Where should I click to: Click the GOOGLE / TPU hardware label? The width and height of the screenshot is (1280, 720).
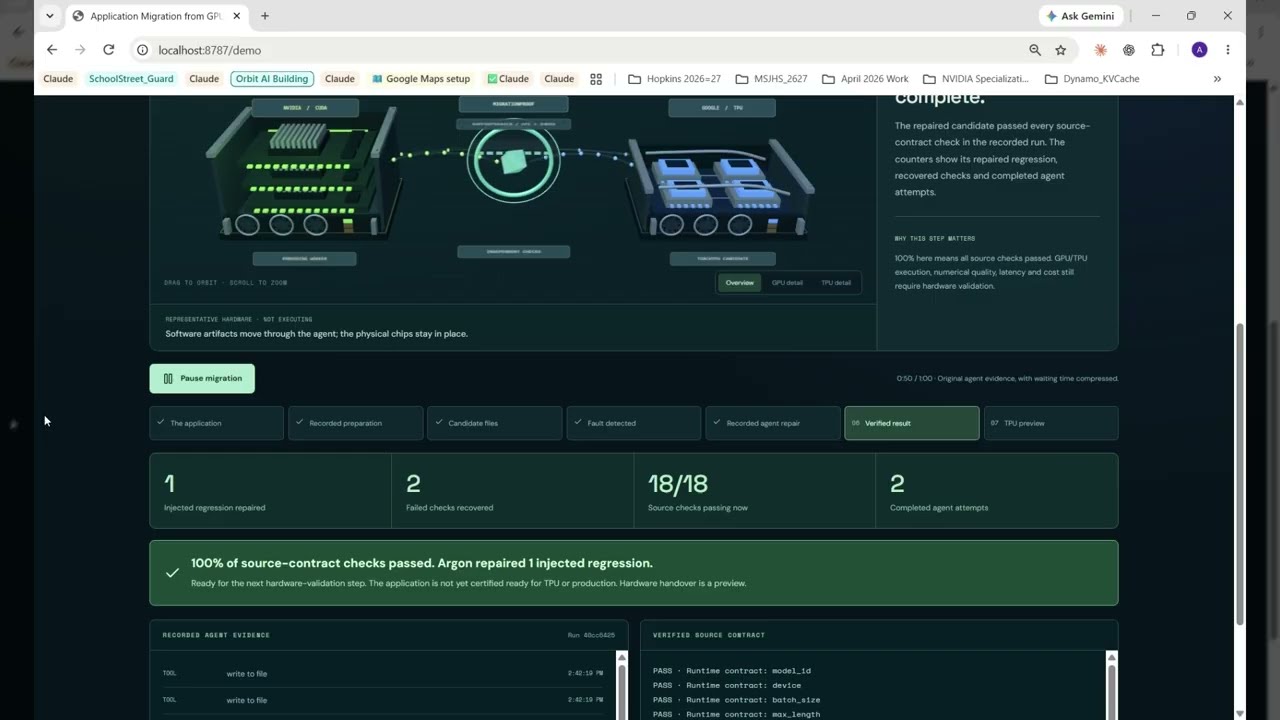(x=722, y=107)
